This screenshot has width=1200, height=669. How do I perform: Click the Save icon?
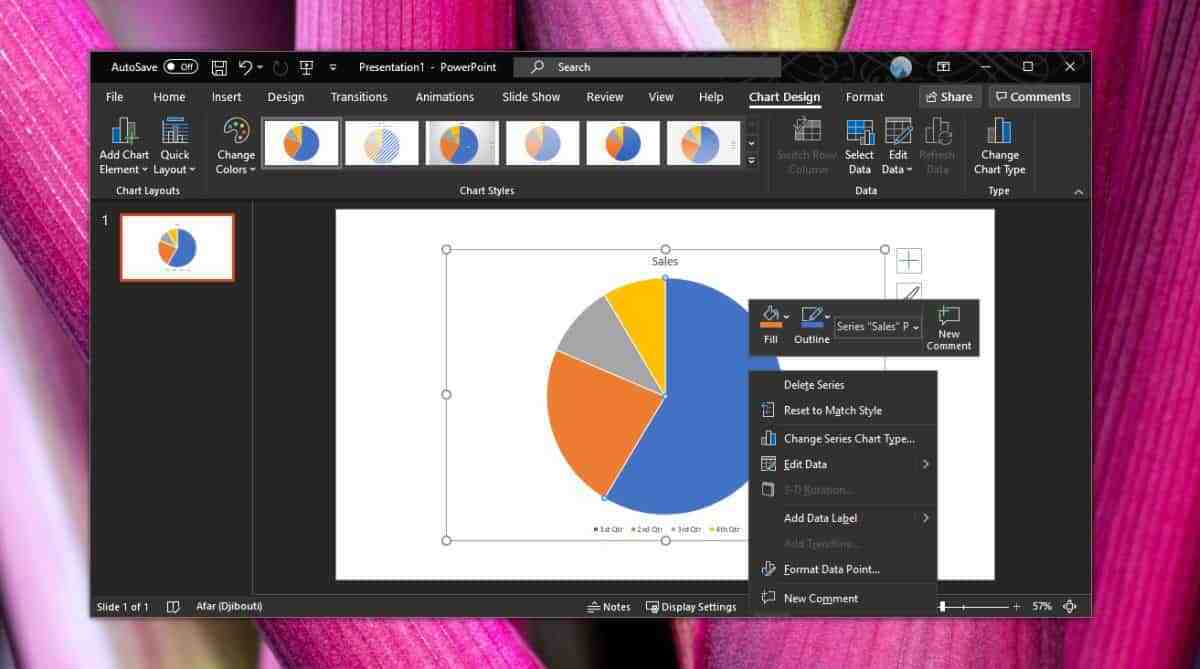(218, 66)
